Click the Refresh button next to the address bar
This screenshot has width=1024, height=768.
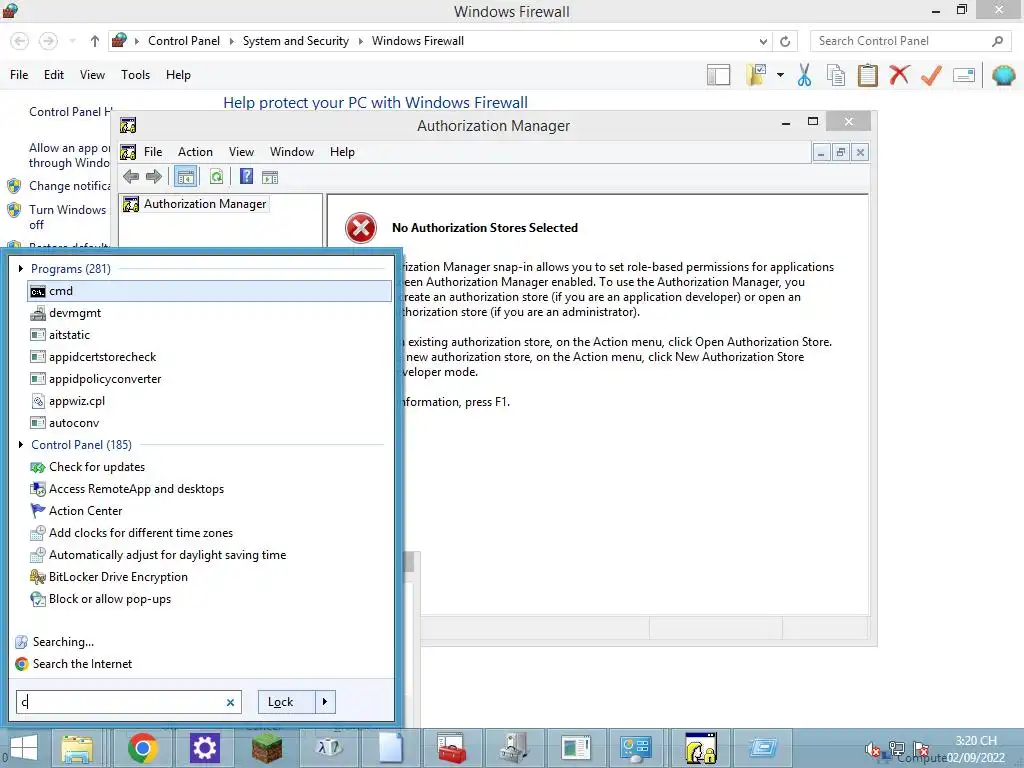785,41
